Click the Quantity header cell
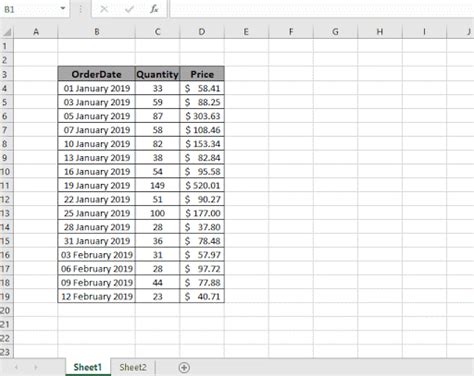This screenshot has width=474, height=376. point(157,74)
